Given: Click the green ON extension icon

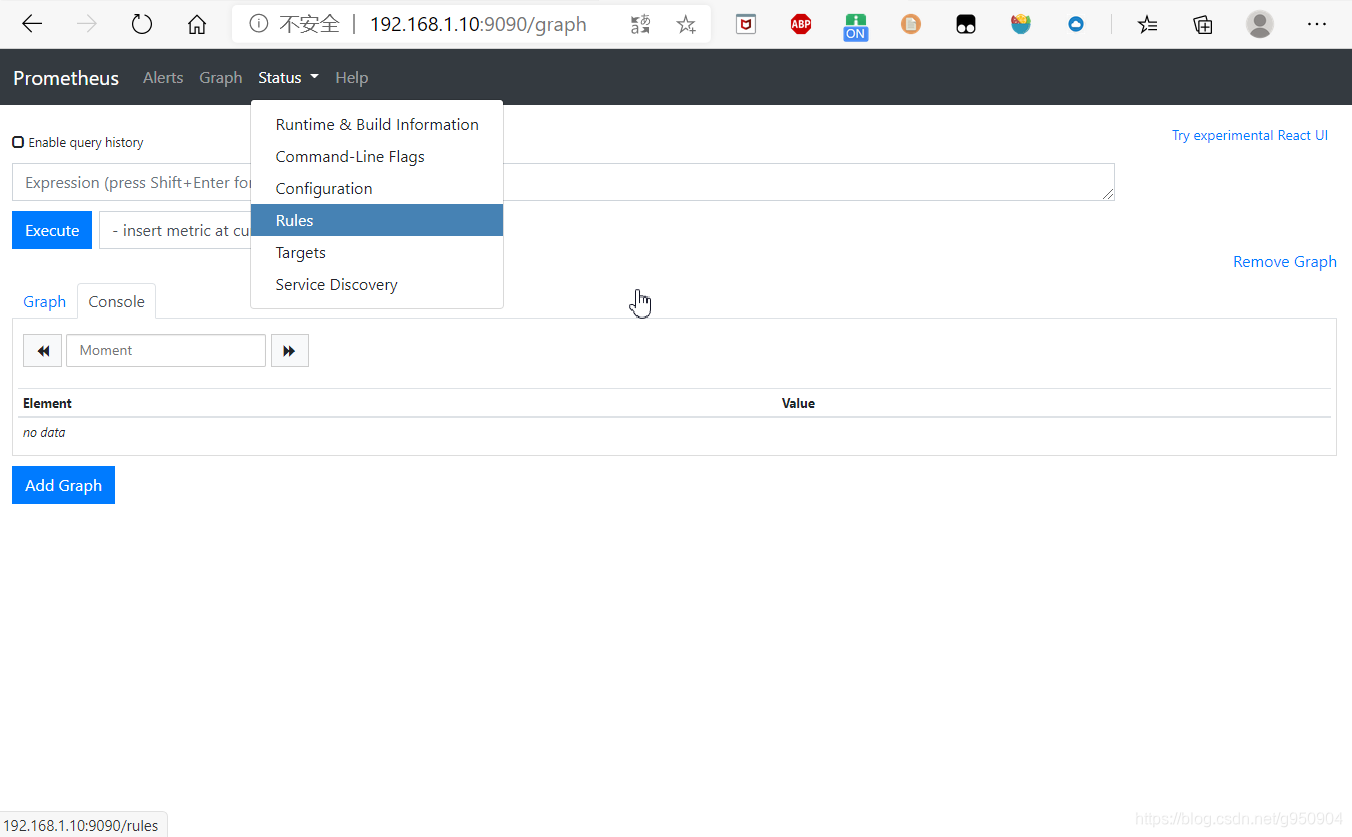Looking at the screenshot, I should coord(856,26).
